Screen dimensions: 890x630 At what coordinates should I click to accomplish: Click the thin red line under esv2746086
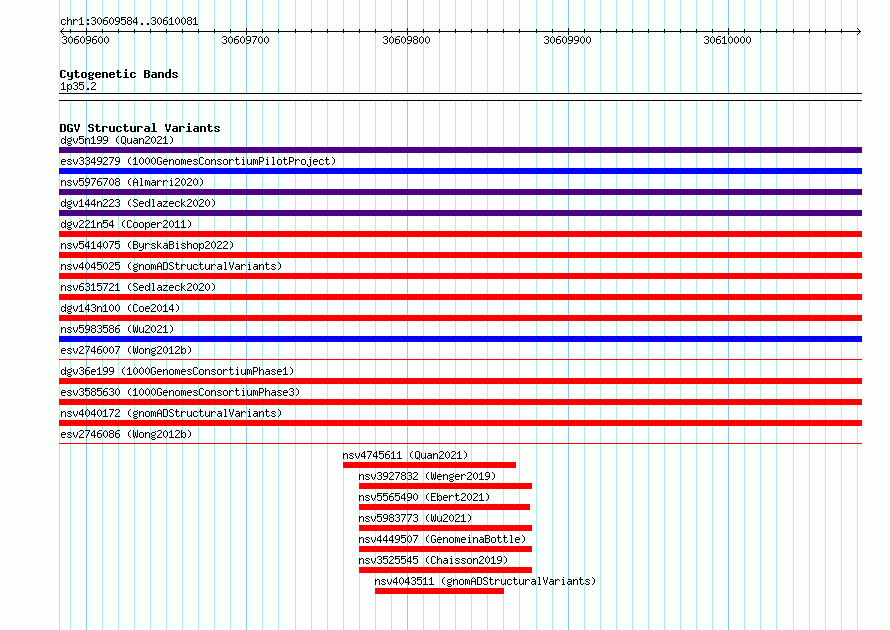pyautogui.click(x=460, y=443)
